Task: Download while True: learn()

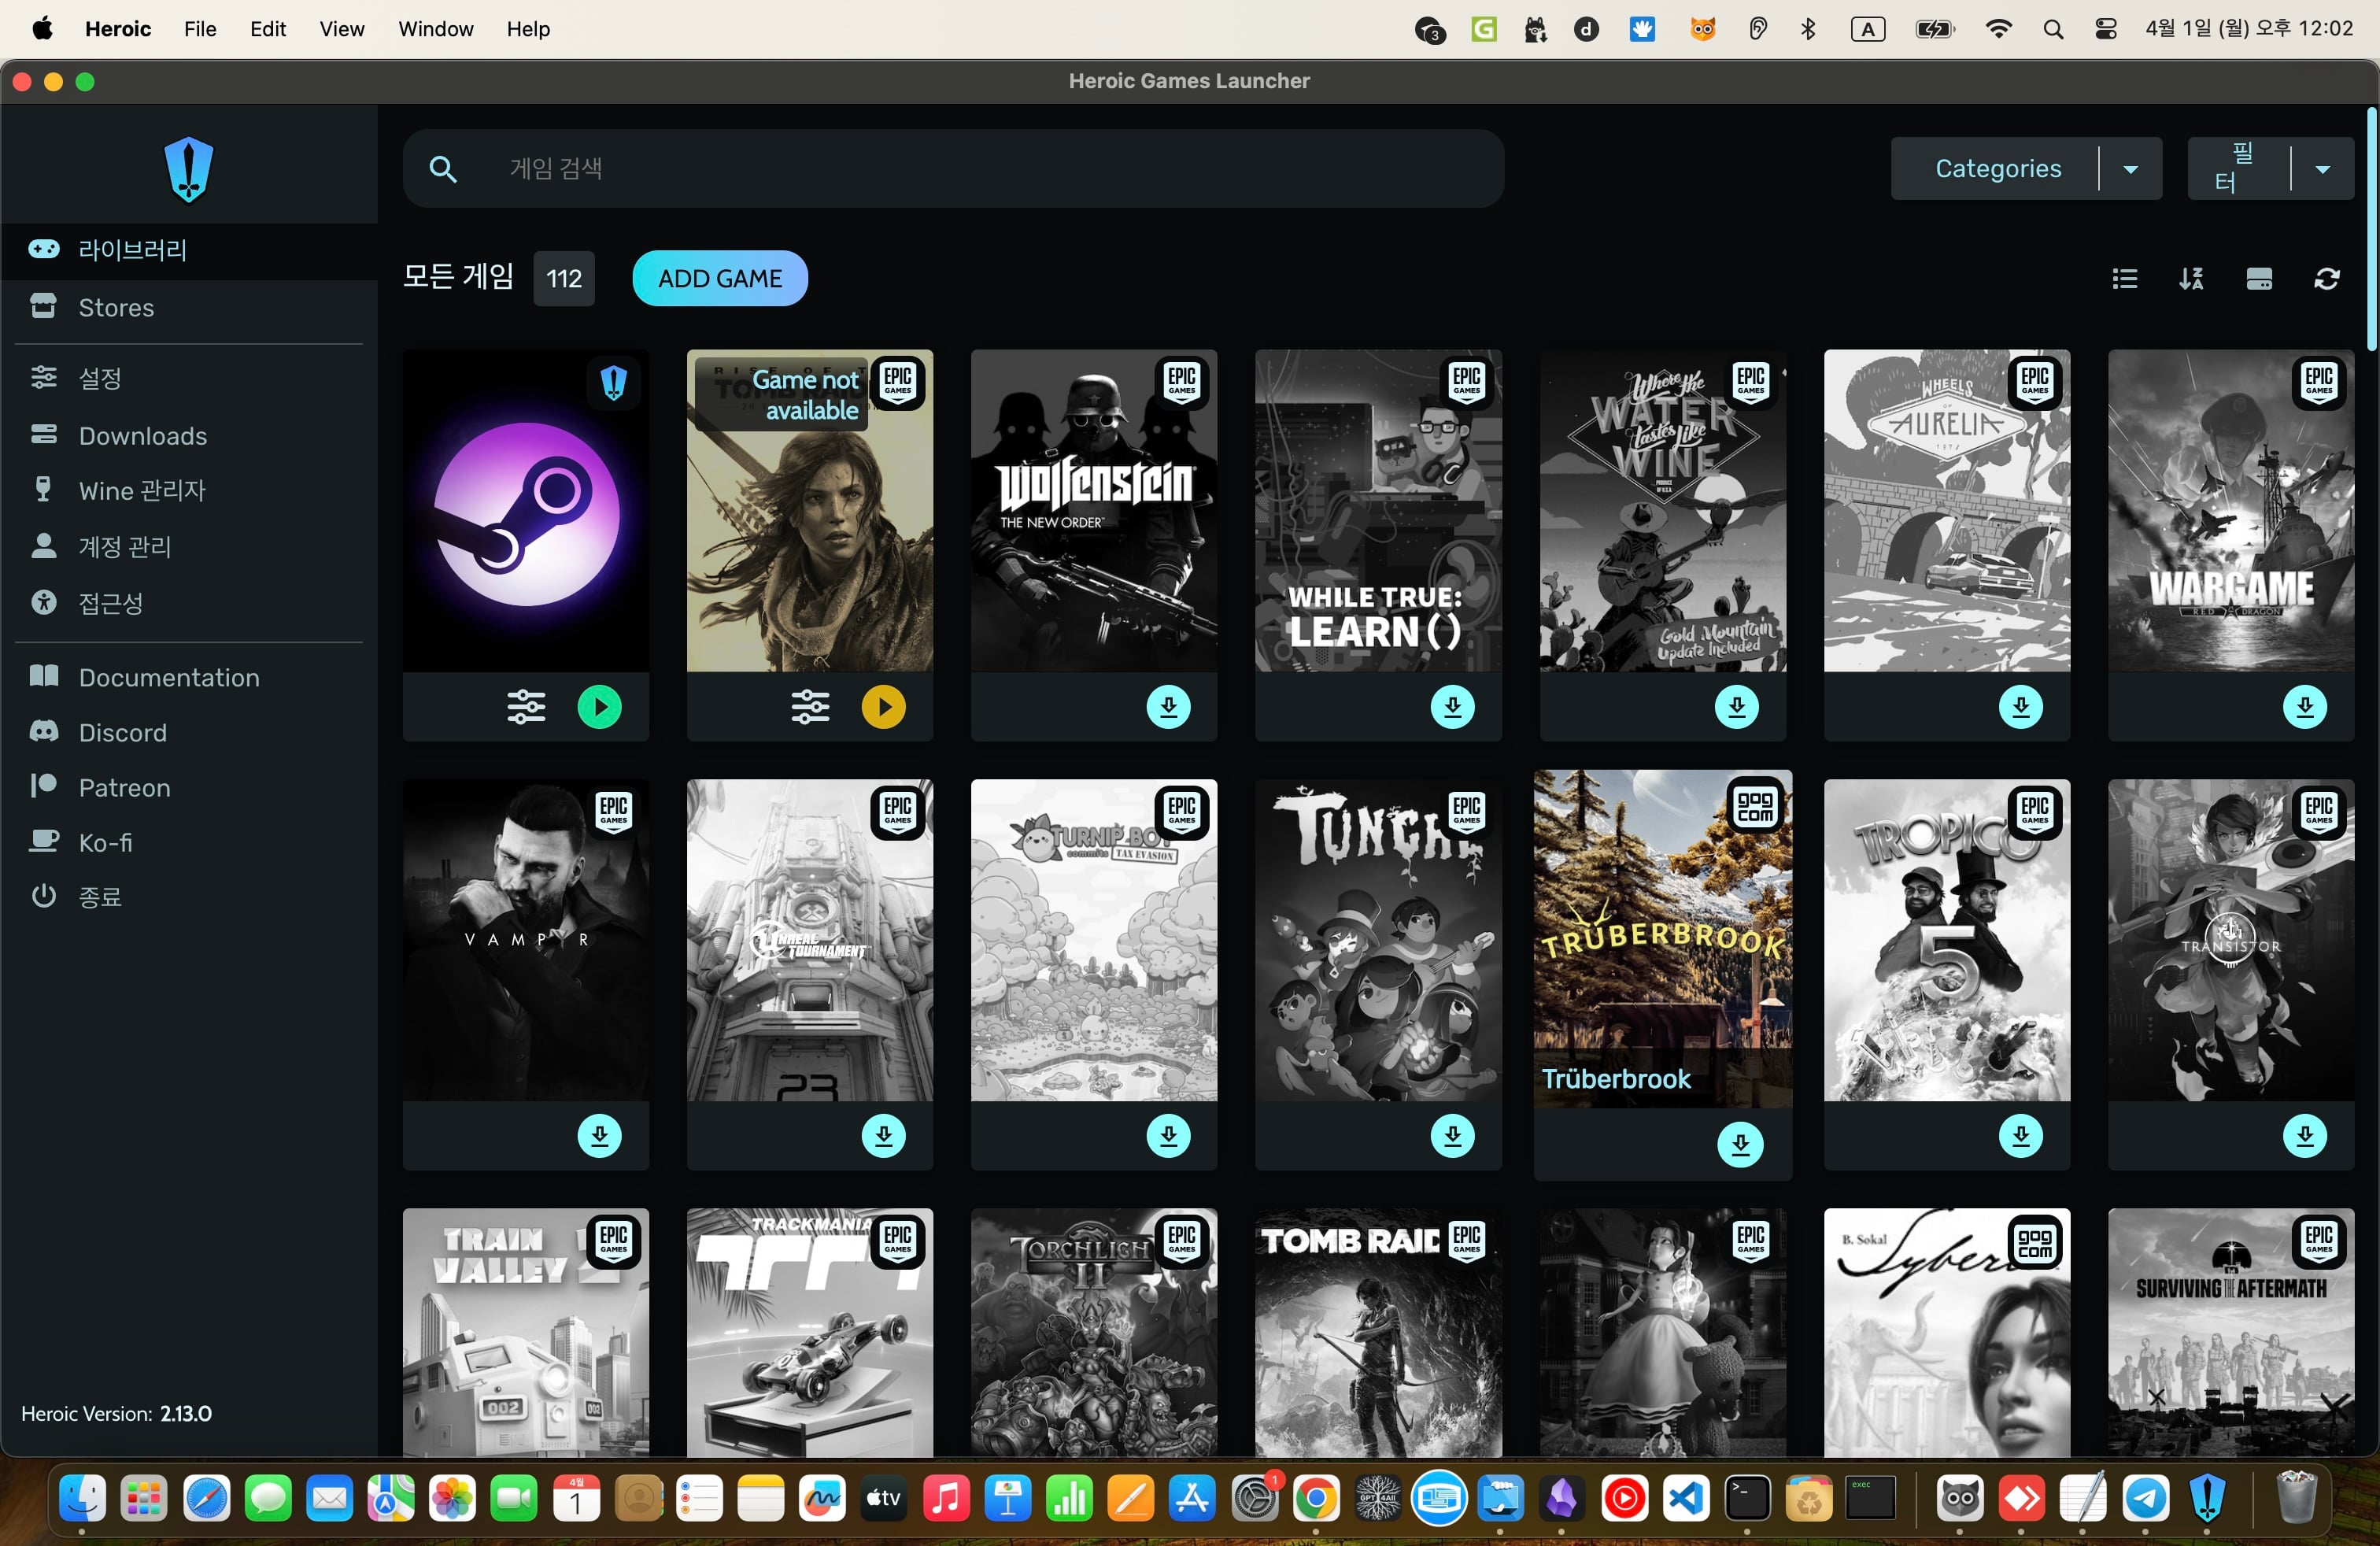Action: [x=1453, y=707]
